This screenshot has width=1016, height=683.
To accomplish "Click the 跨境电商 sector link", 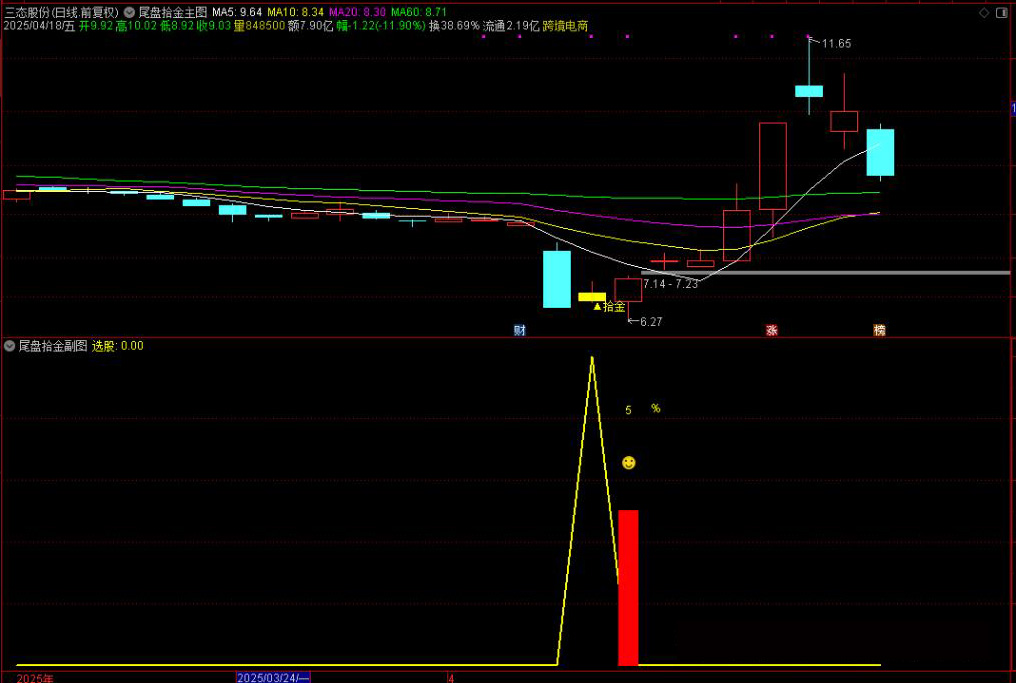I will point(565,26).
